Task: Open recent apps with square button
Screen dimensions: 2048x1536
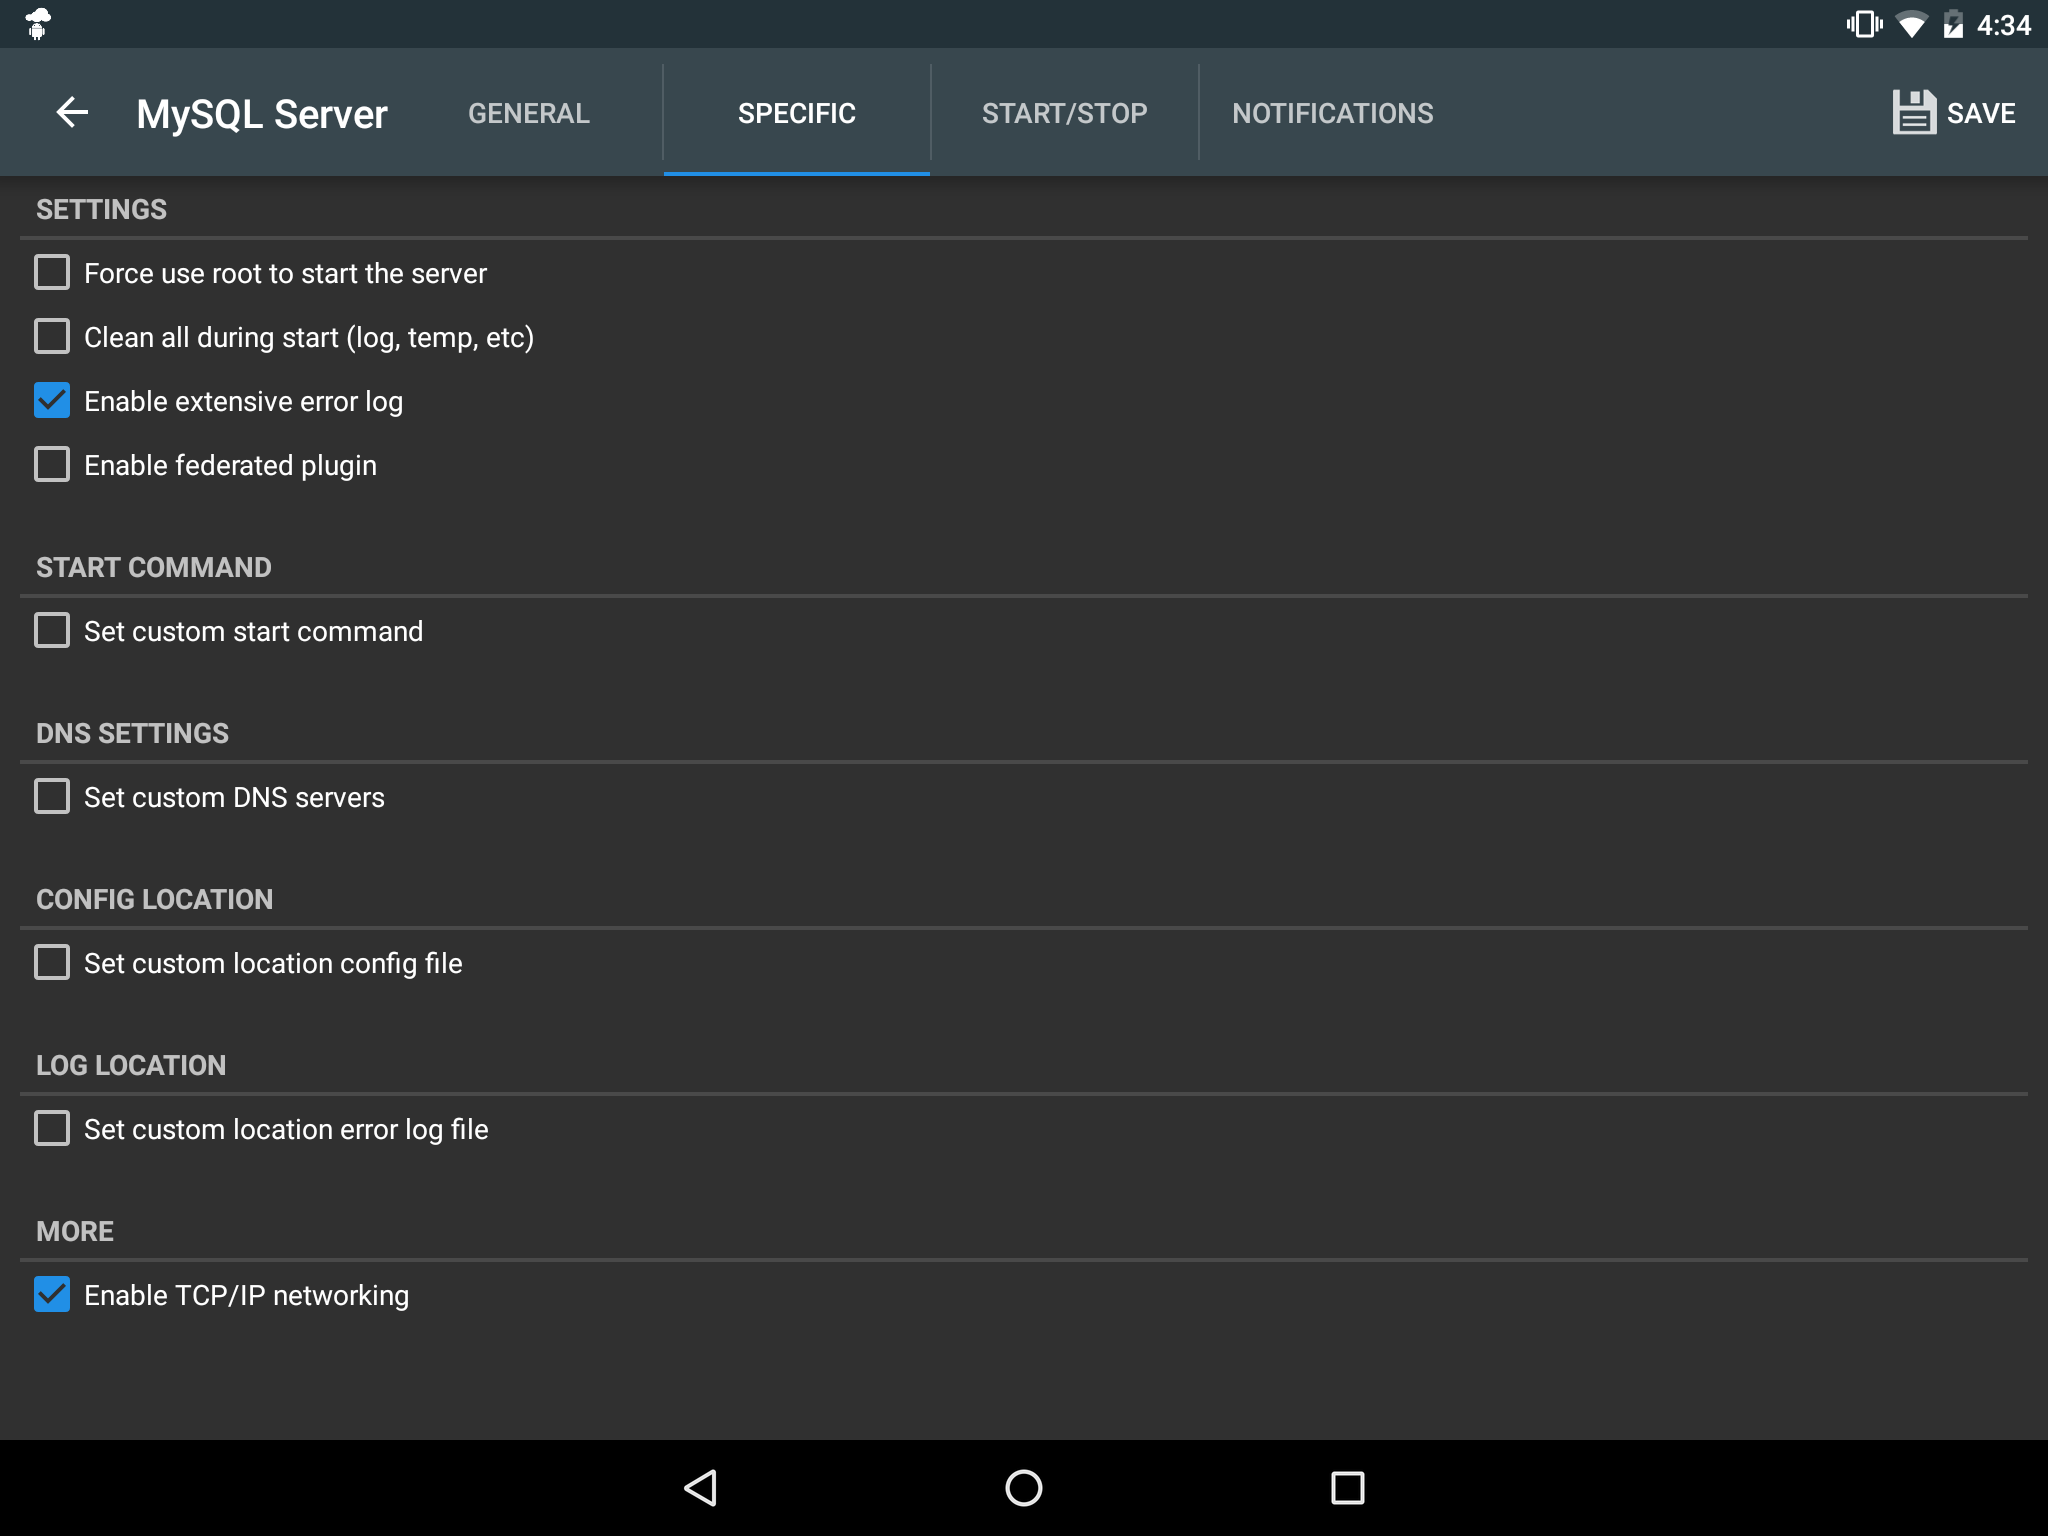Action: [1348, 1488]
